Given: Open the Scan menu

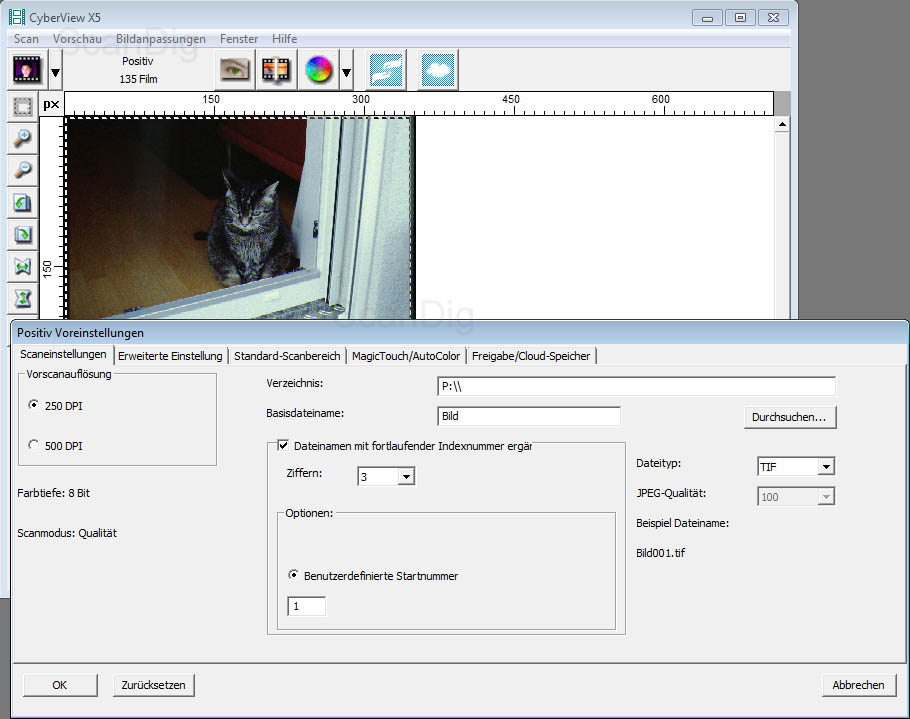Looking at the screenshot, I should click(x=26, y=39).
